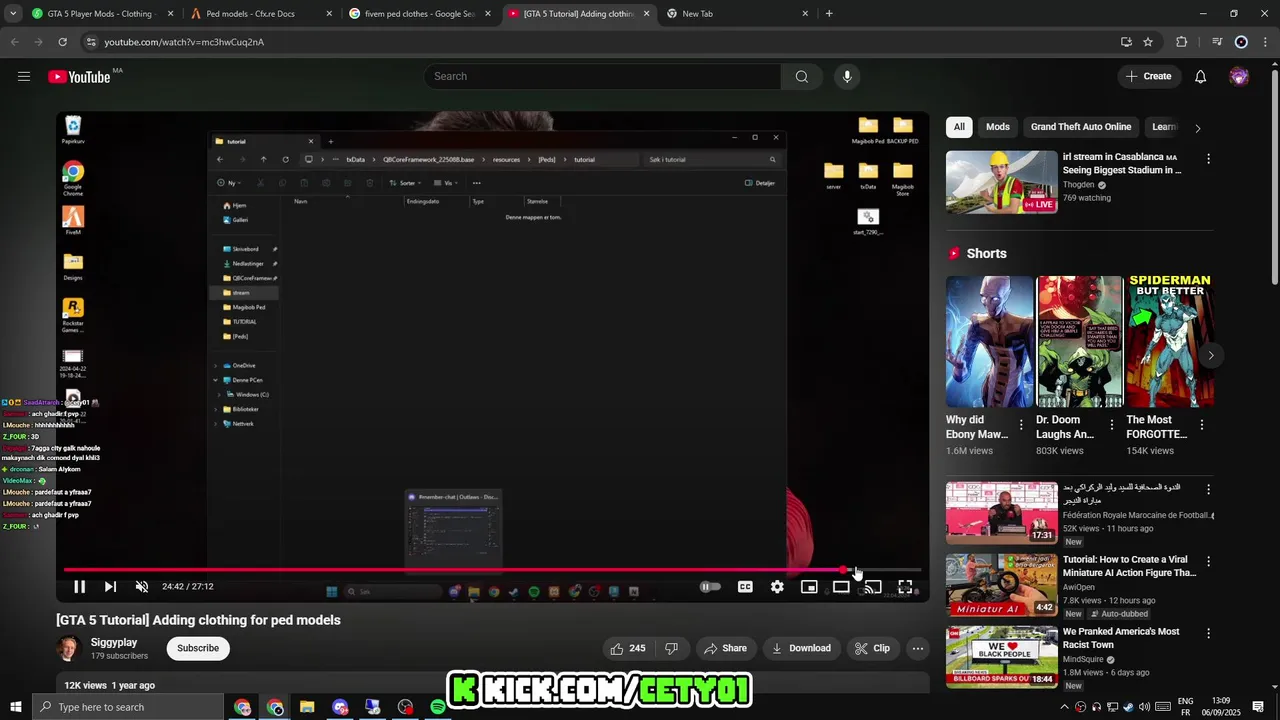The height and width of the screenshot is (720, 1280).
Task: Download the video
Action: pos(801,648)
